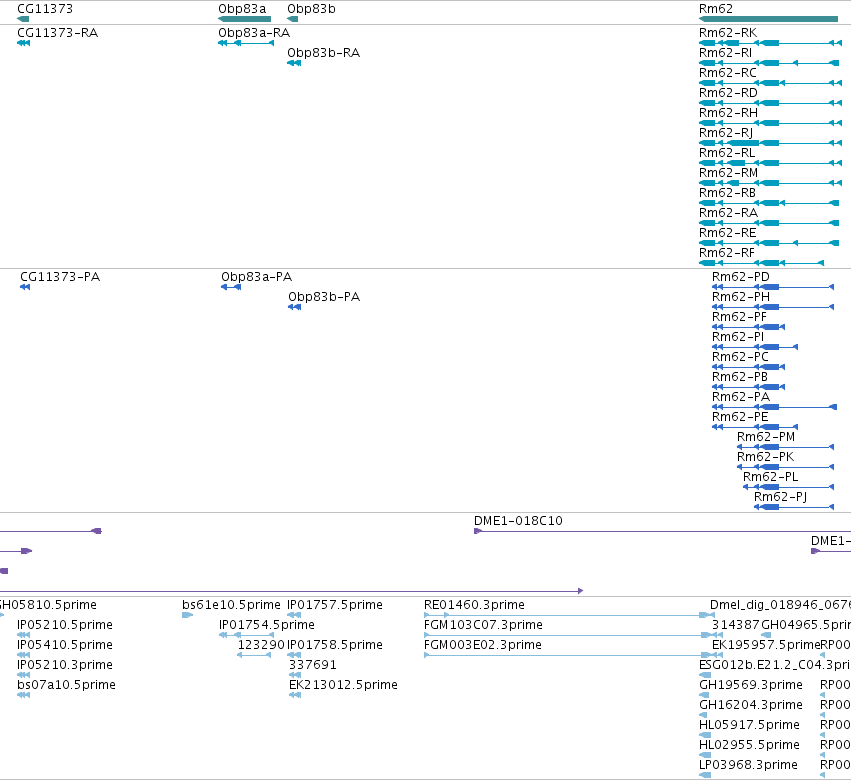
Task: Click the CG11373-RA transcript label
Action: point(58,33)
